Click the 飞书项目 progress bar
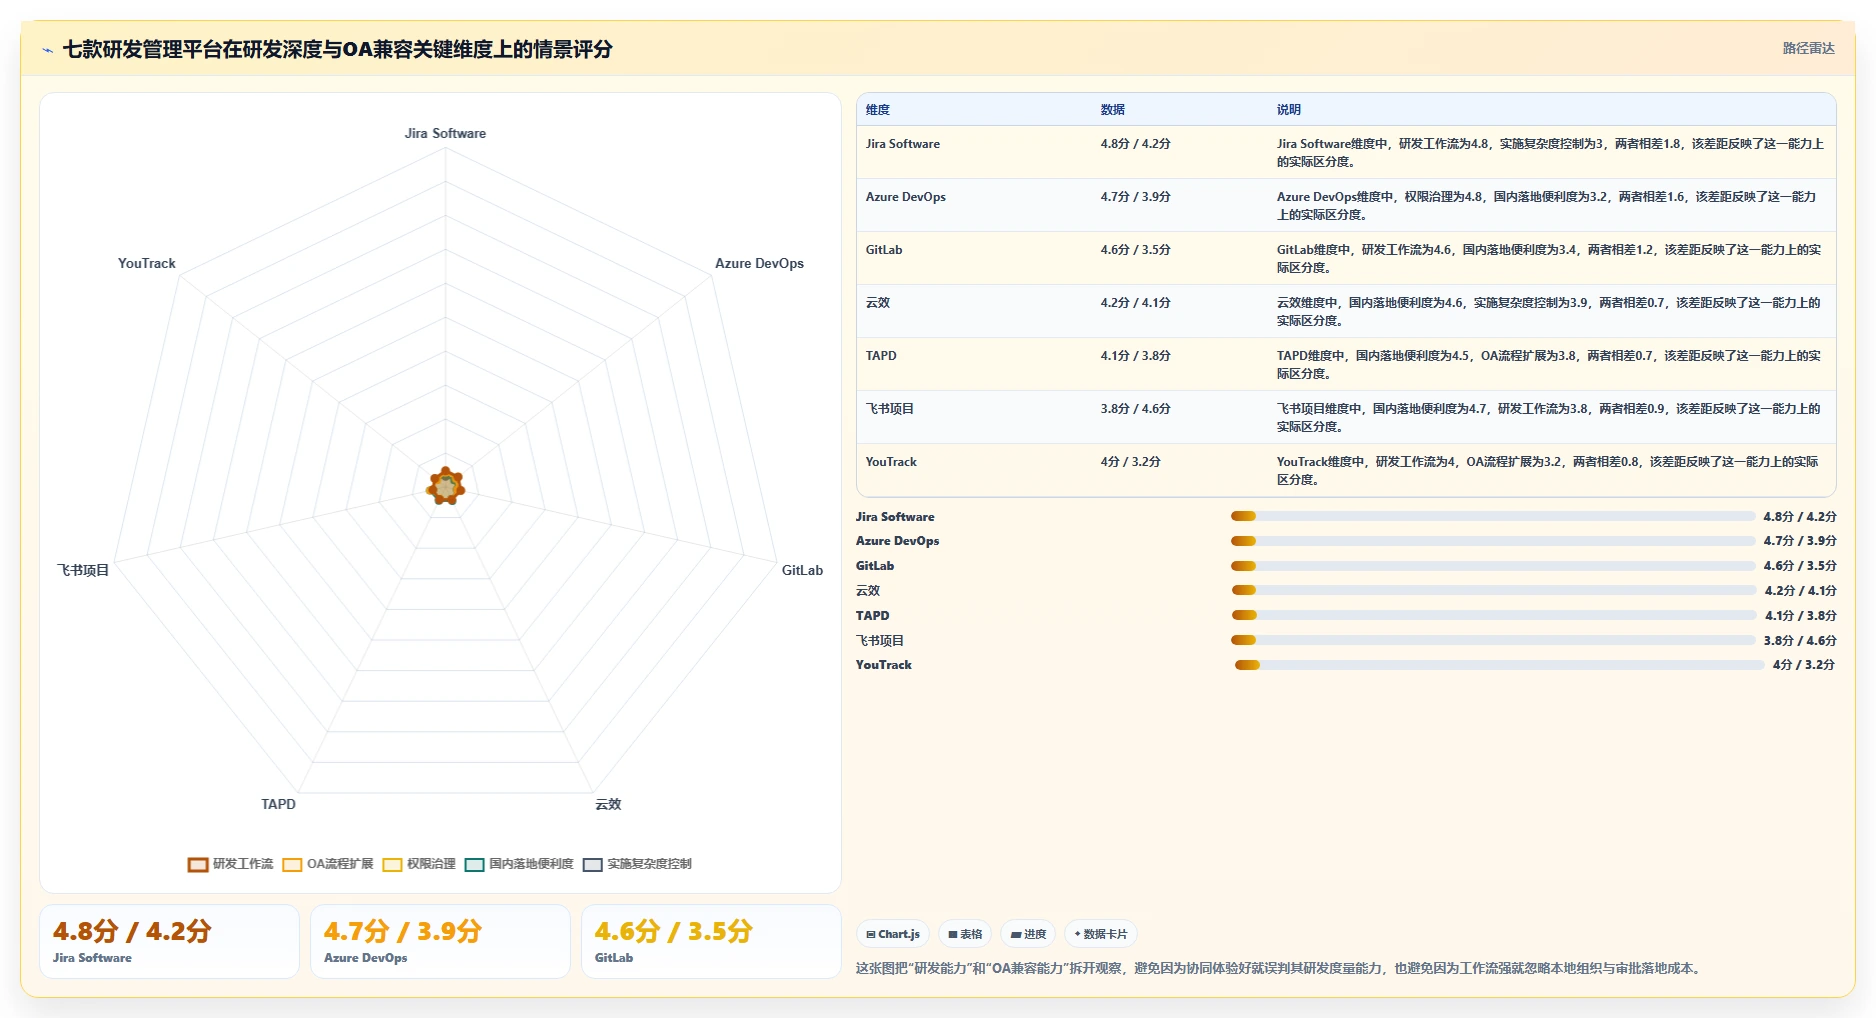This screenshot has height=1018, width=1876. [1493, 641]
